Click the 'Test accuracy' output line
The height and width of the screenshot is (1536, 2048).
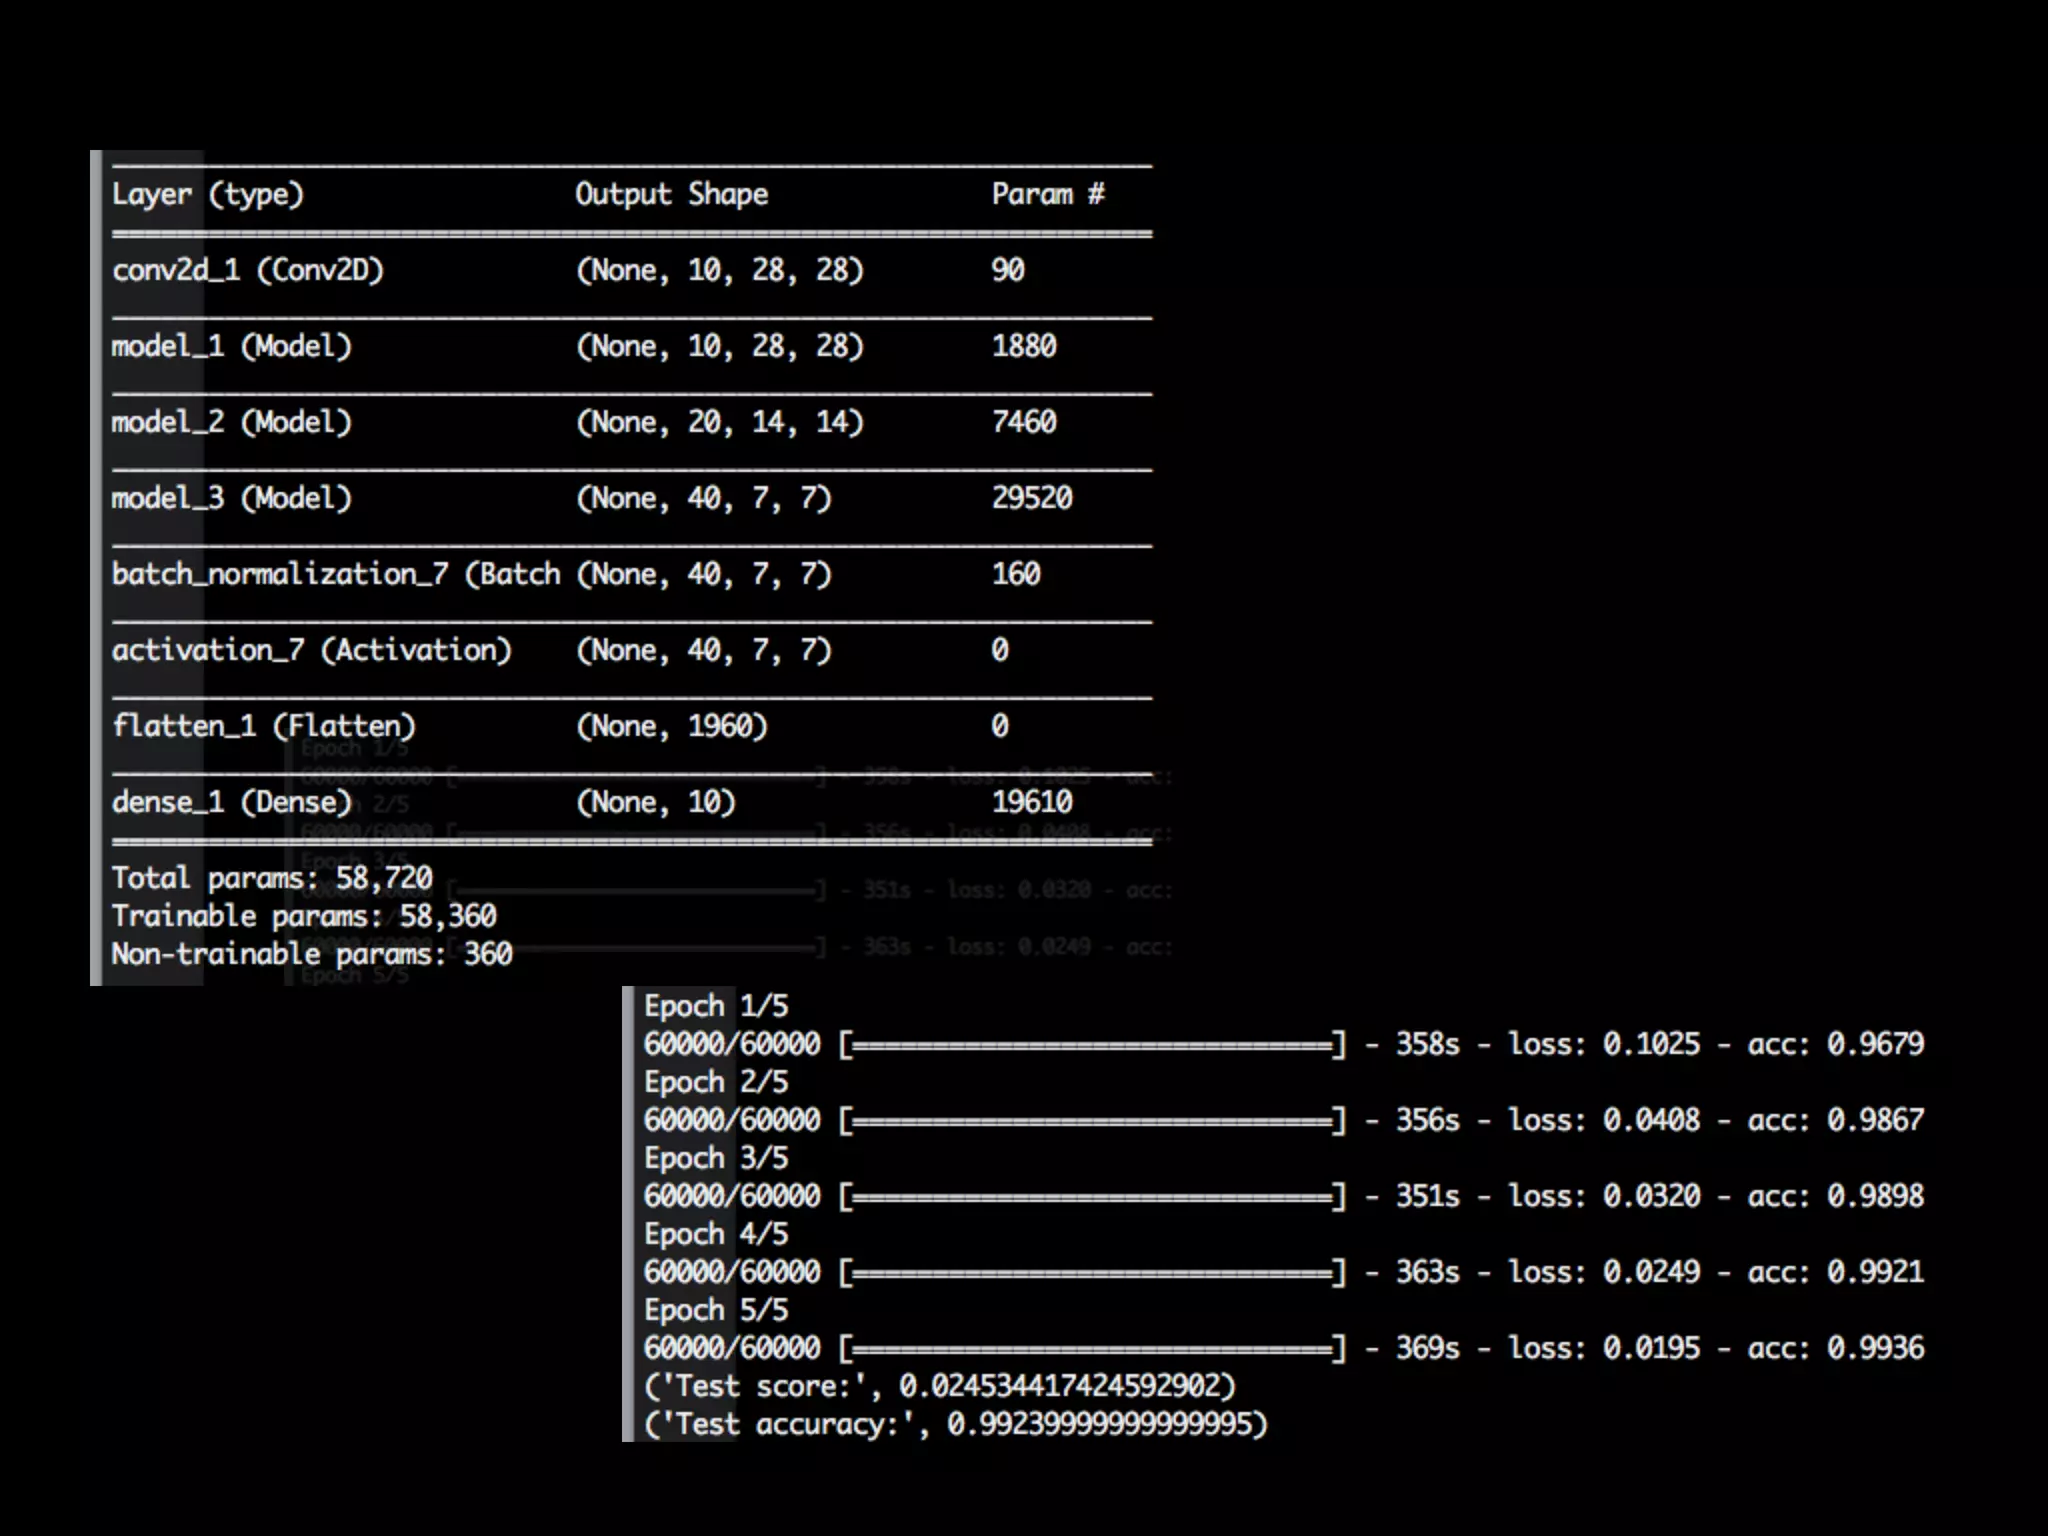[955, 1424]
